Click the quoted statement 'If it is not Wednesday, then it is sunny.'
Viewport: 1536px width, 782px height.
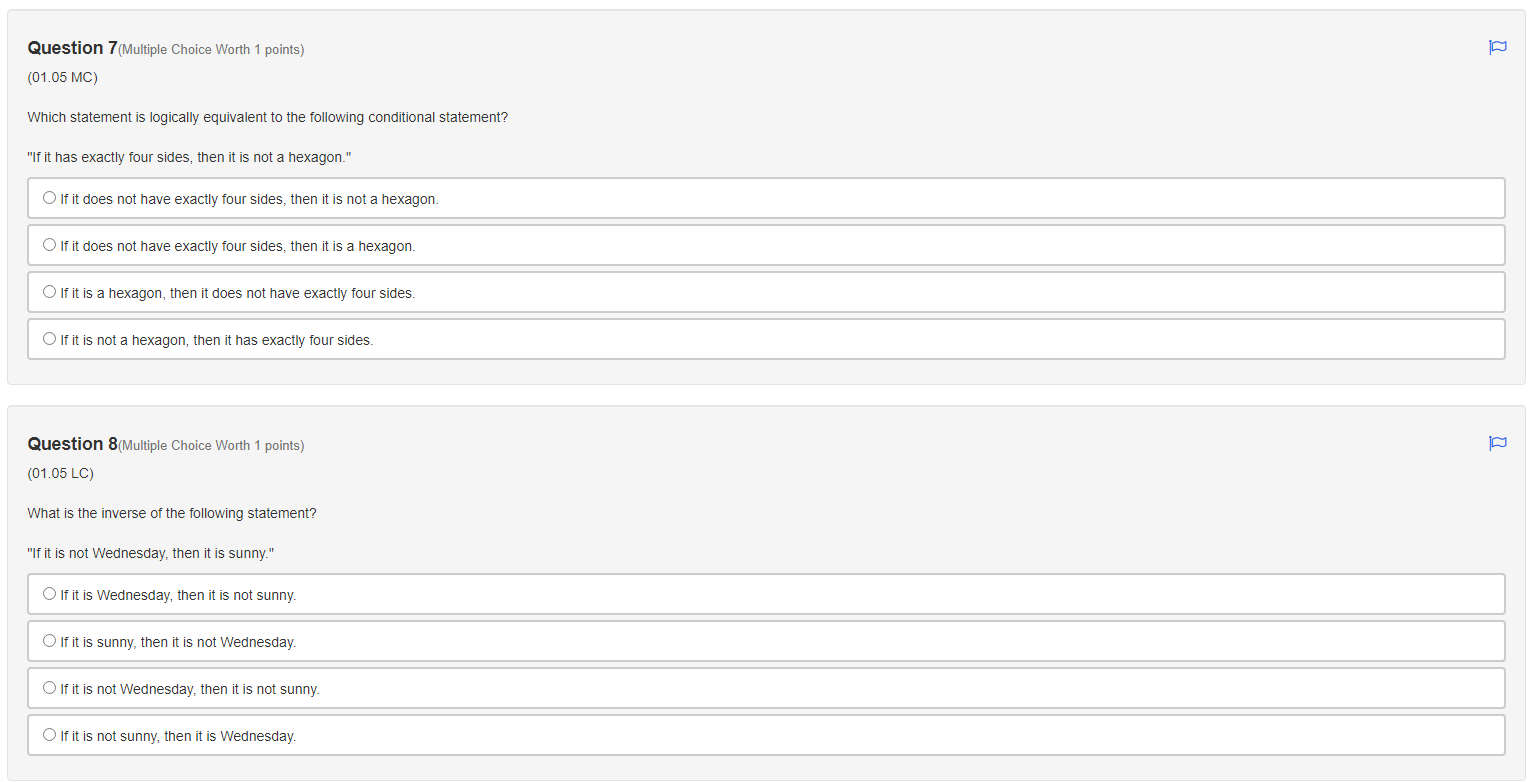[x=151, y=553]
